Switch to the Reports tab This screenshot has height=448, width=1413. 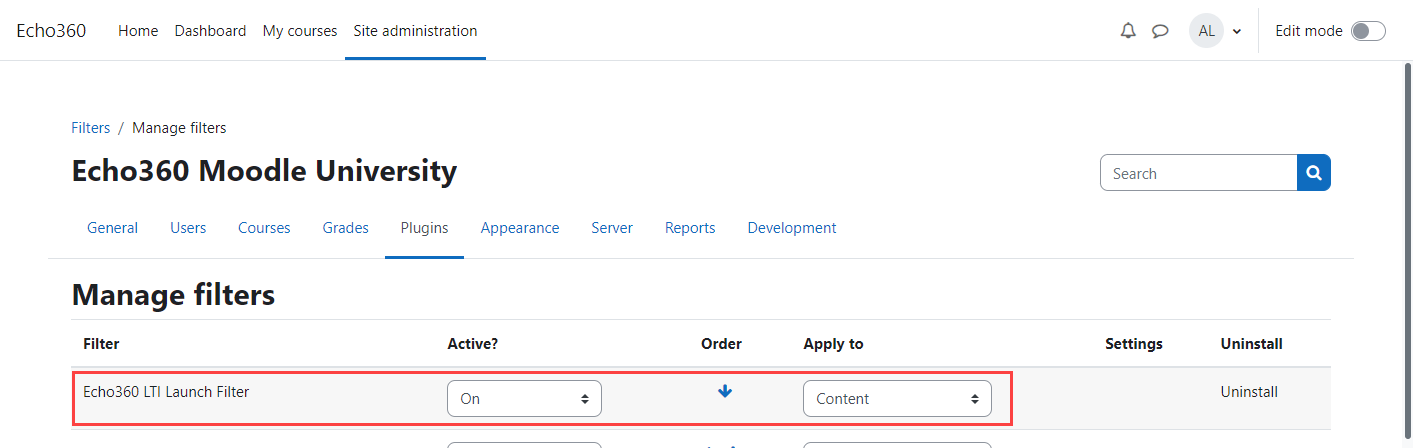(x=690, y=228)
